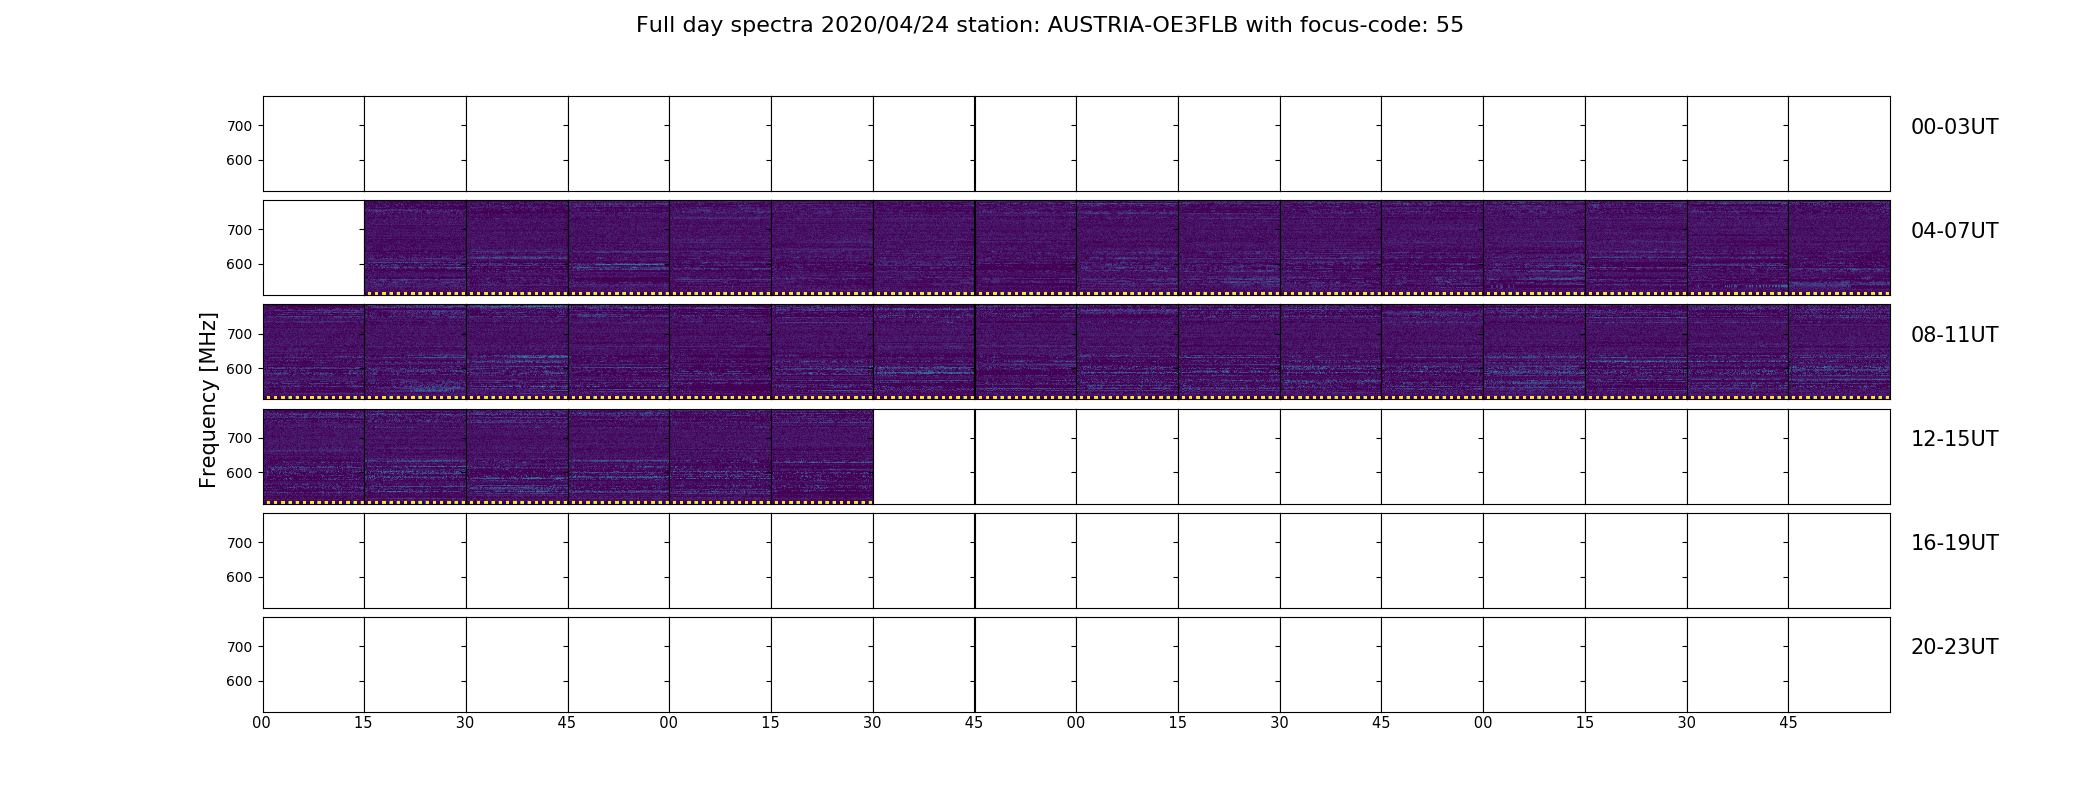Select the 00-03UT row label
This screenshot has height=800, width=2100.
point(1954,127)
